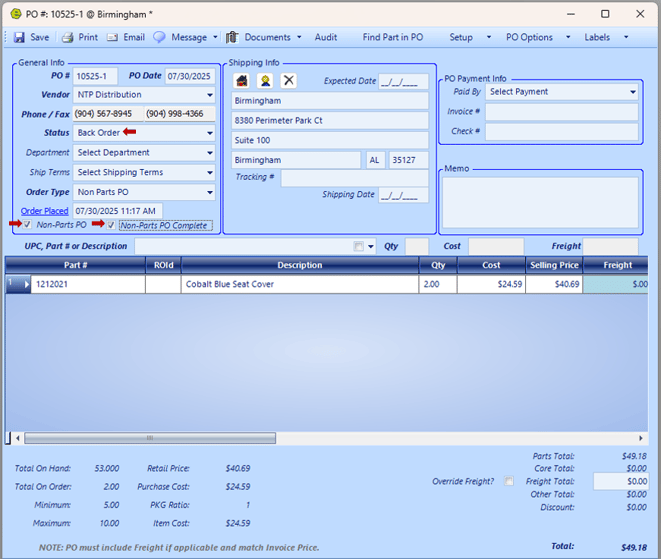Click the app logo in title bar

tap(16, 14)
